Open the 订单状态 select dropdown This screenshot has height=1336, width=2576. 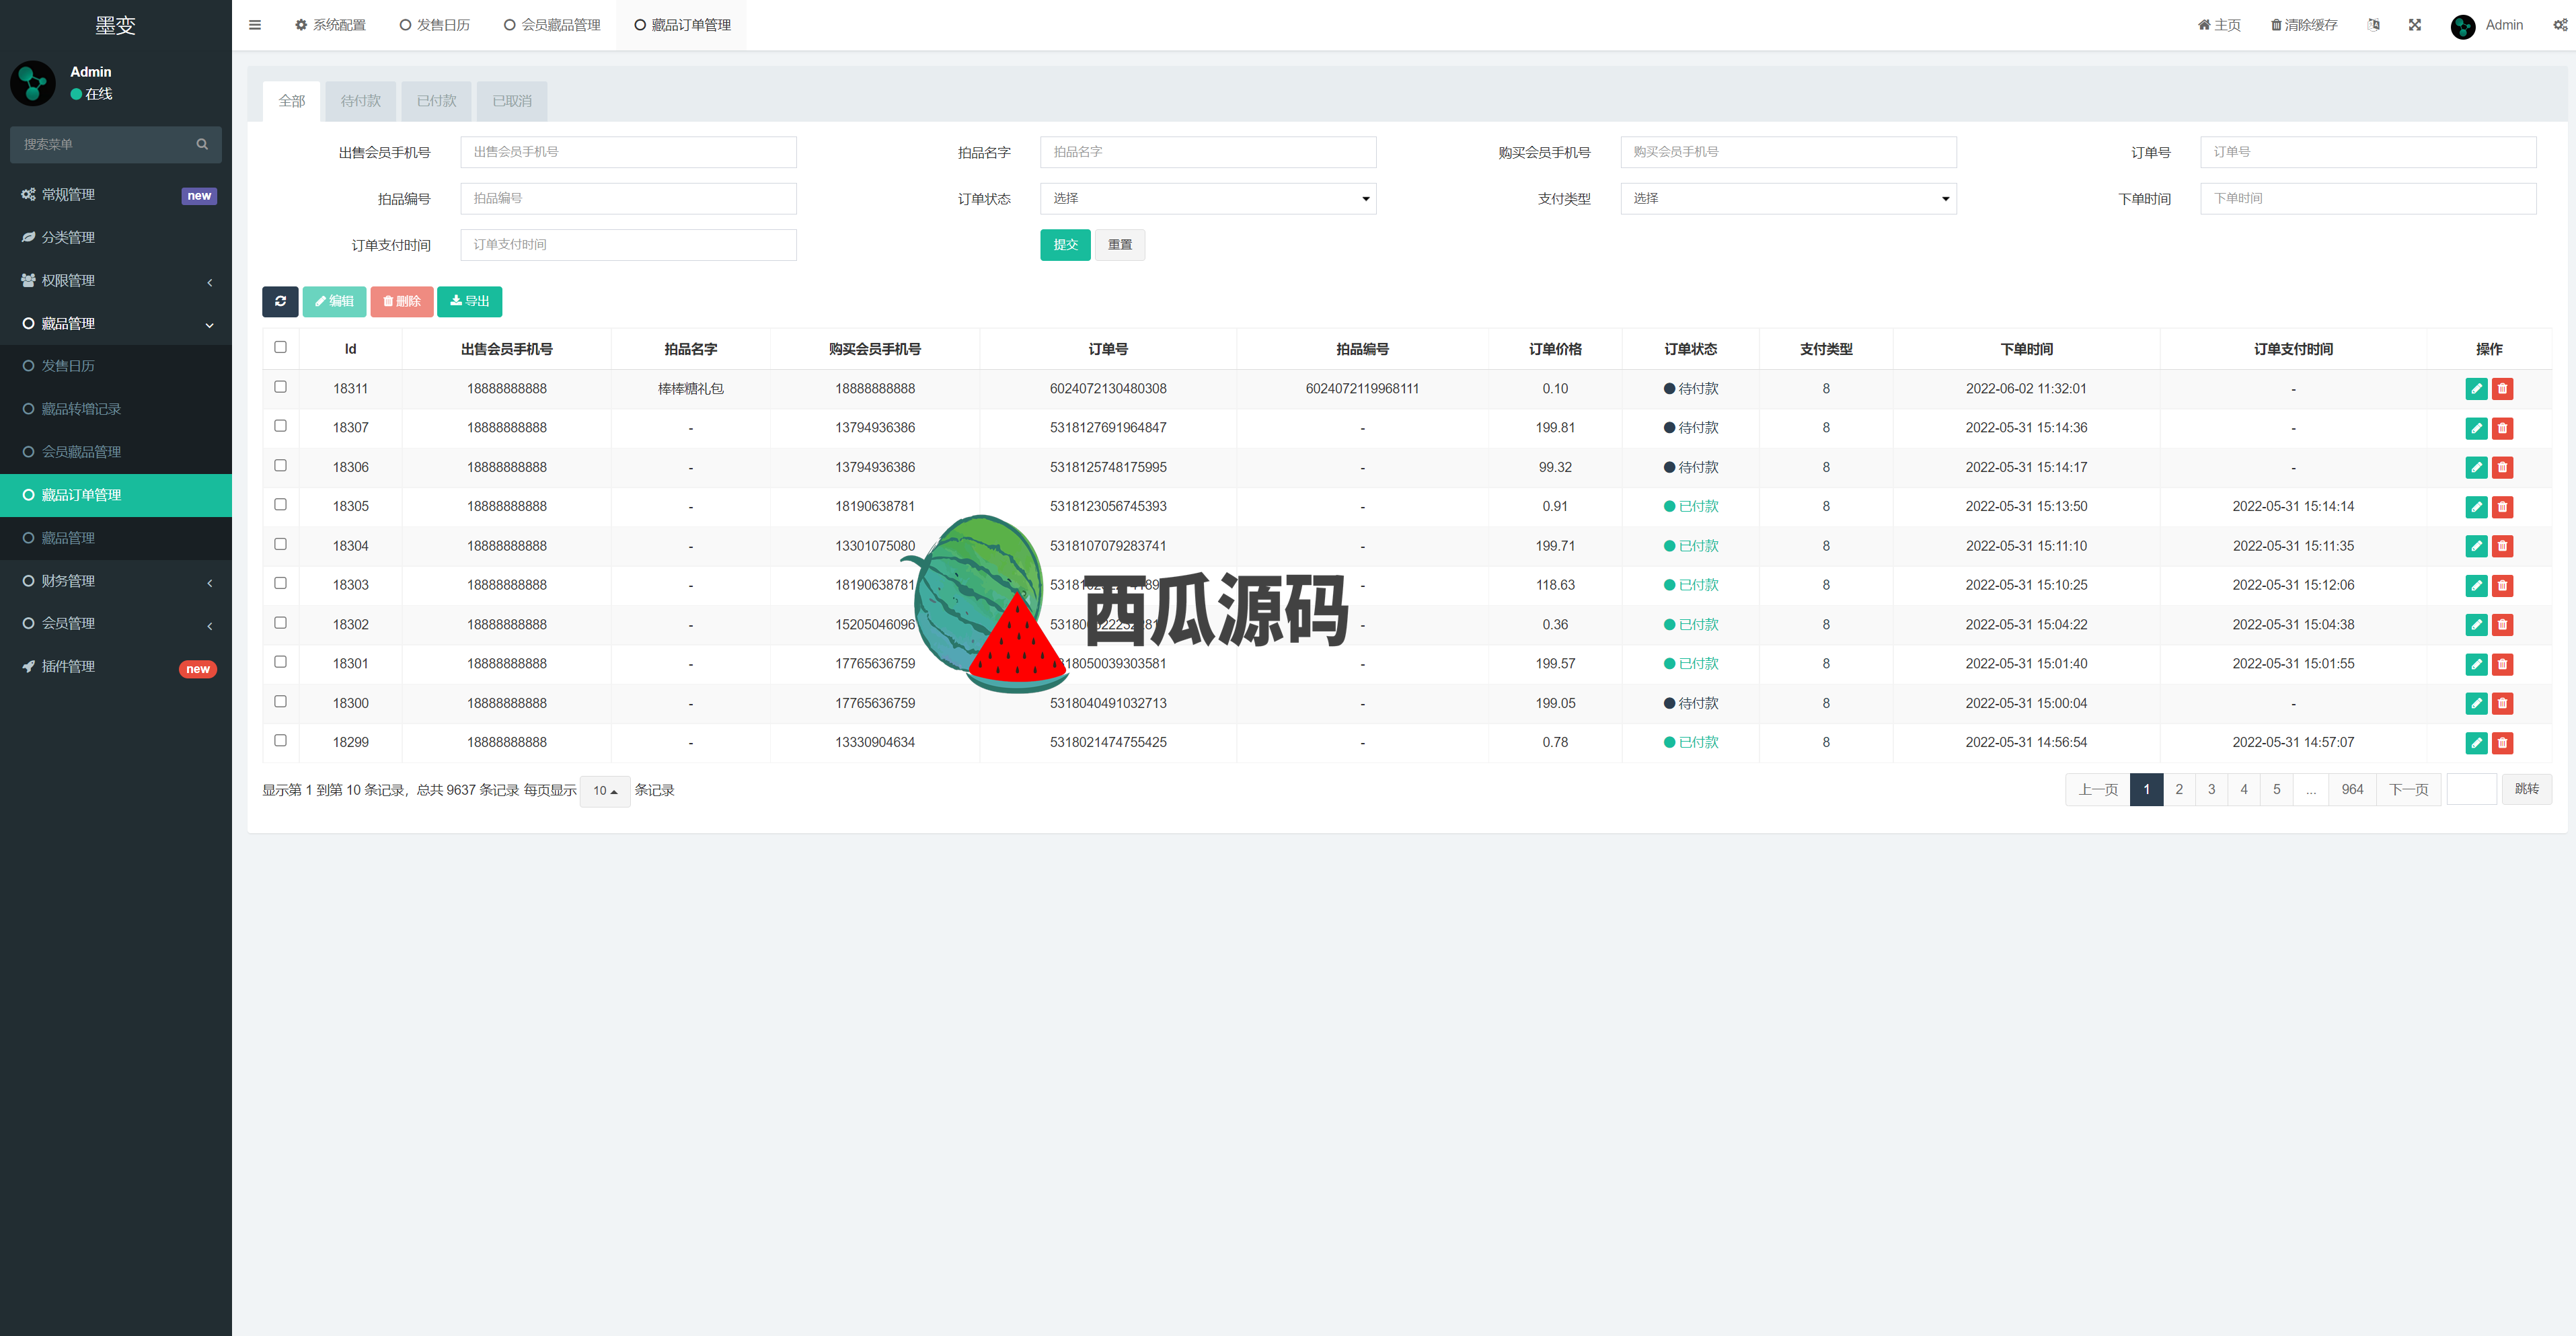1207,198
